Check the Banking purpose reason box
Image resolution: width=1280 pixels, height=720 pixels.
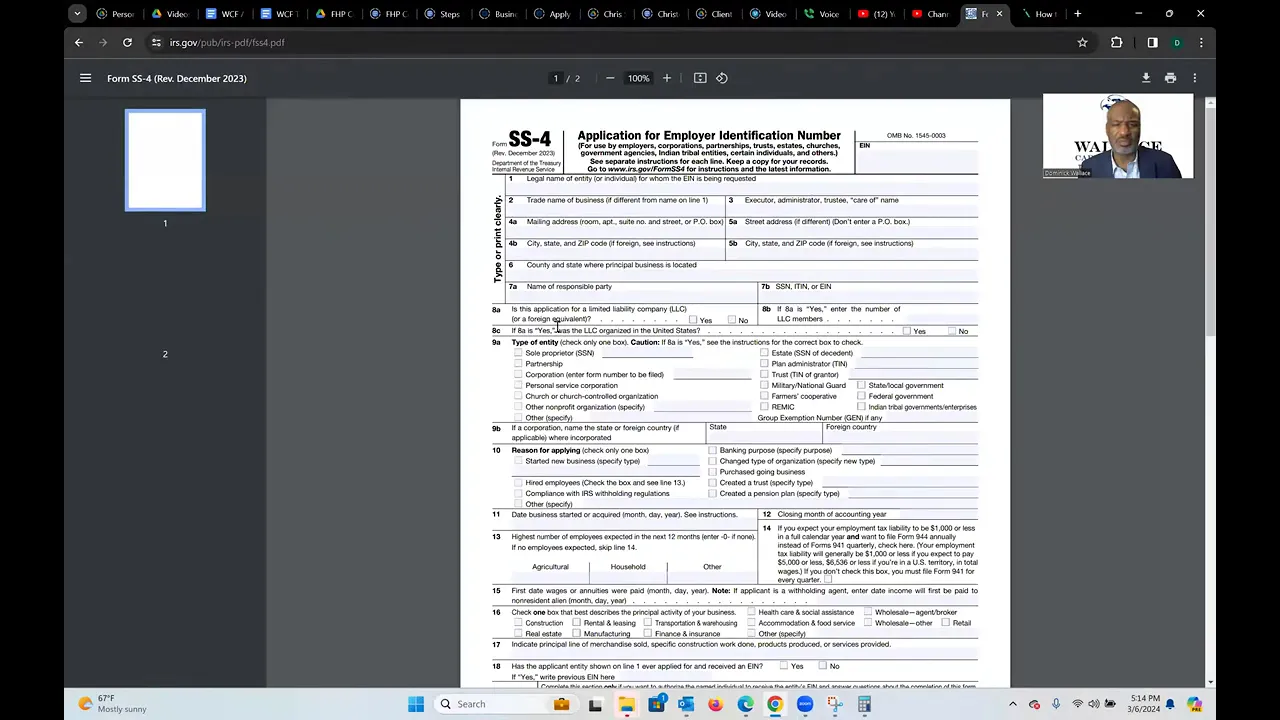(x=712, y=450)
